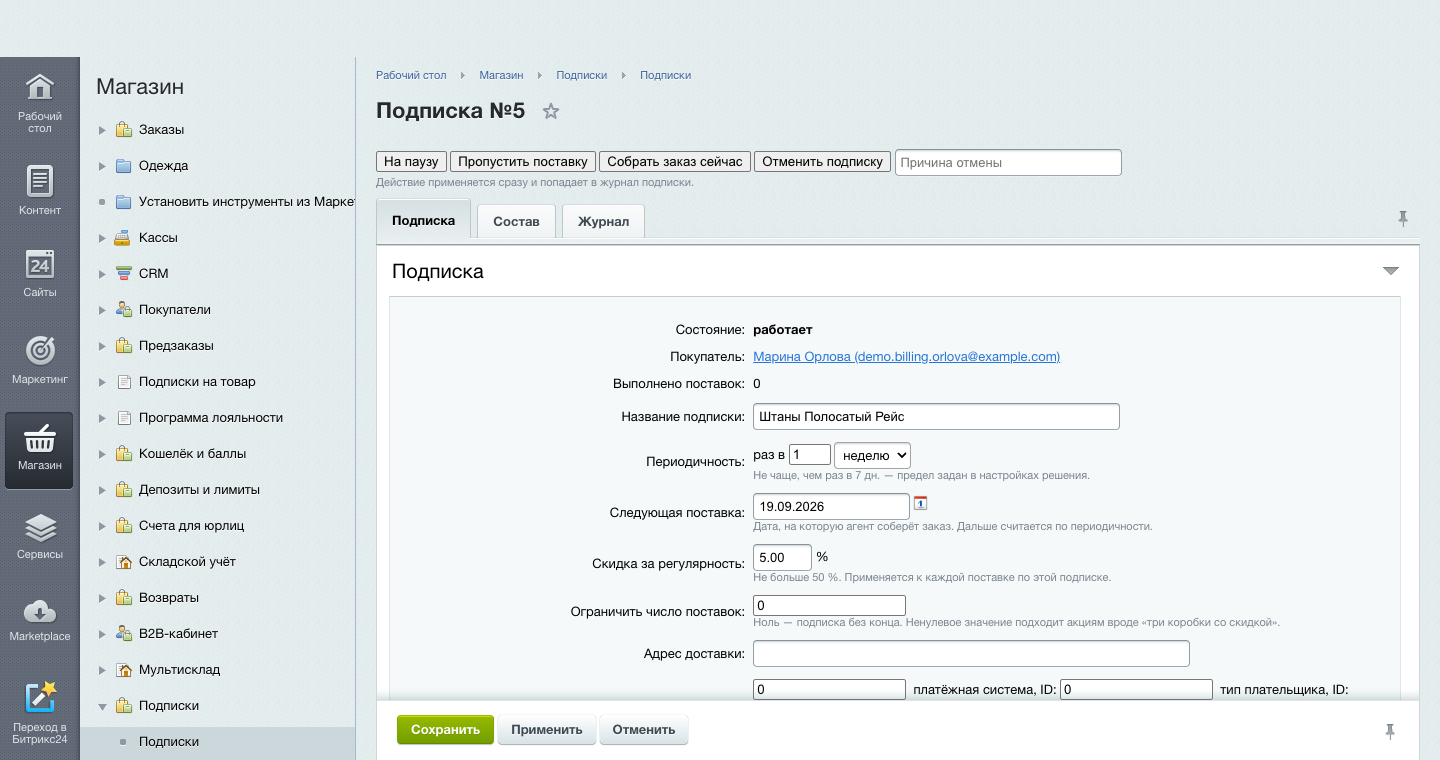Click Пропустить поставку button
The width and height of the screenshot is (1440, 760).
pos(523,161)
